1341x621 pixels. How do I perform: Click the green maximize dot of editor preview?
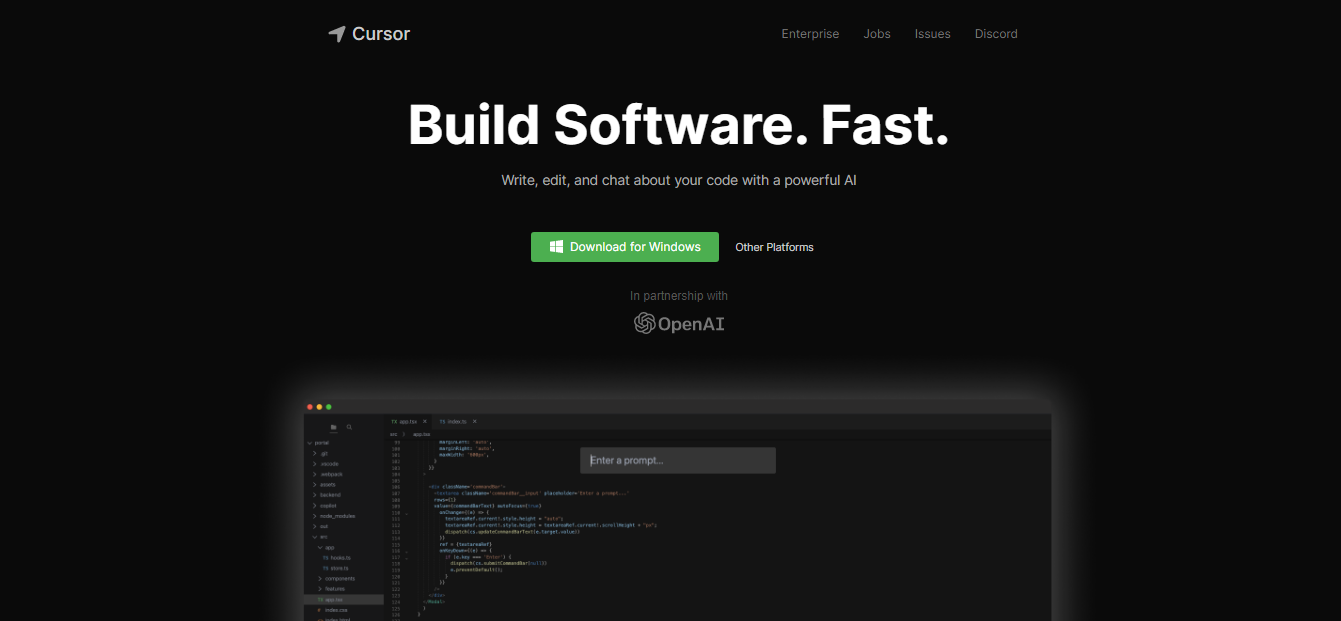pos(329,407)
